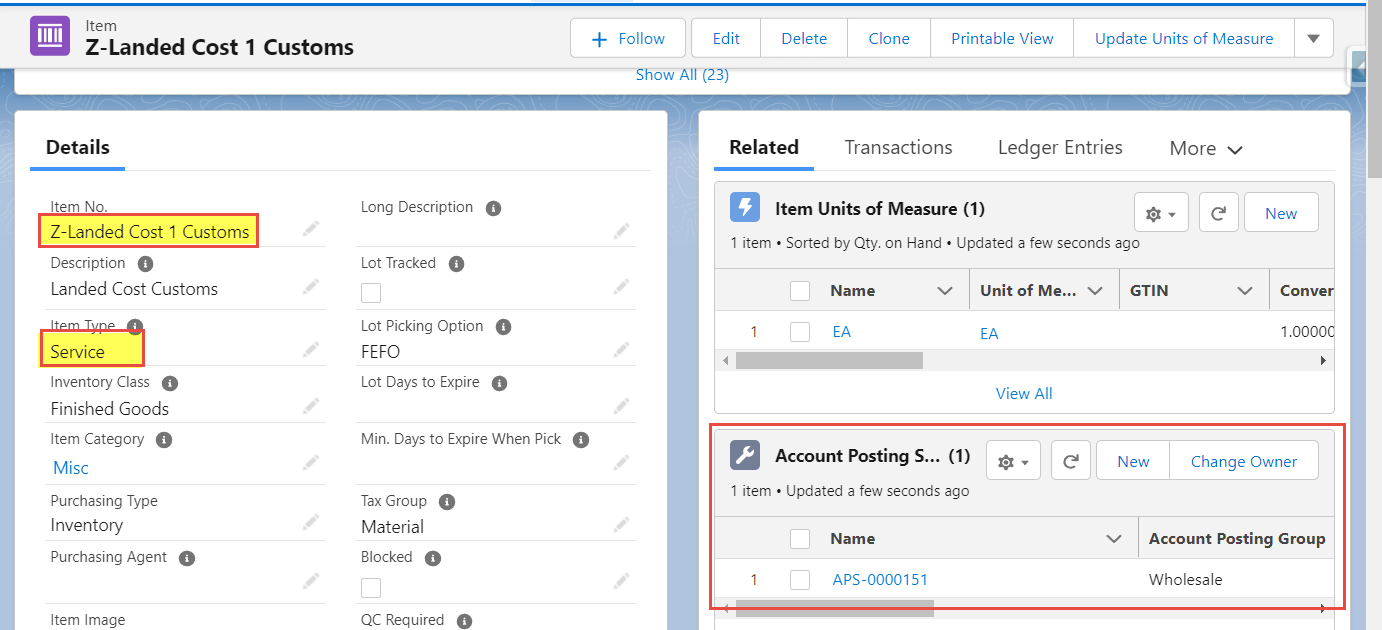
Task: Switch to the Transactions tab
Action: [x=898, y=147]
